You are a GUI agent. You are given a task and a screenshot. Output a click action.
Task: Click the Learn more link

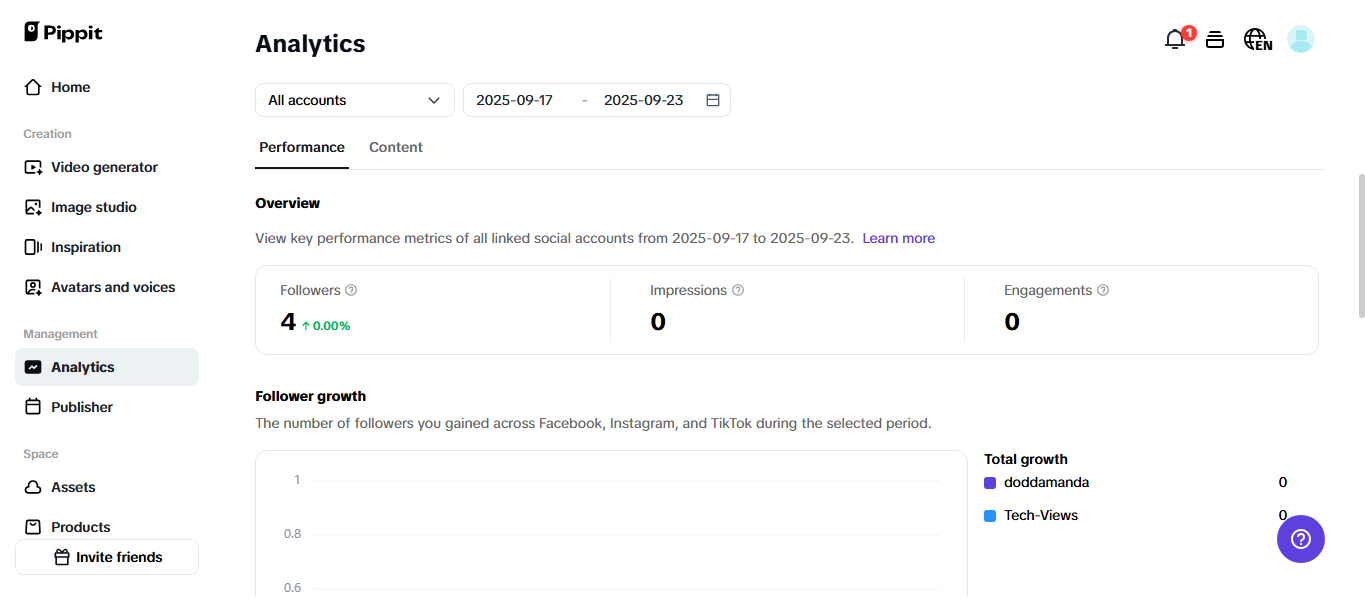898,238
